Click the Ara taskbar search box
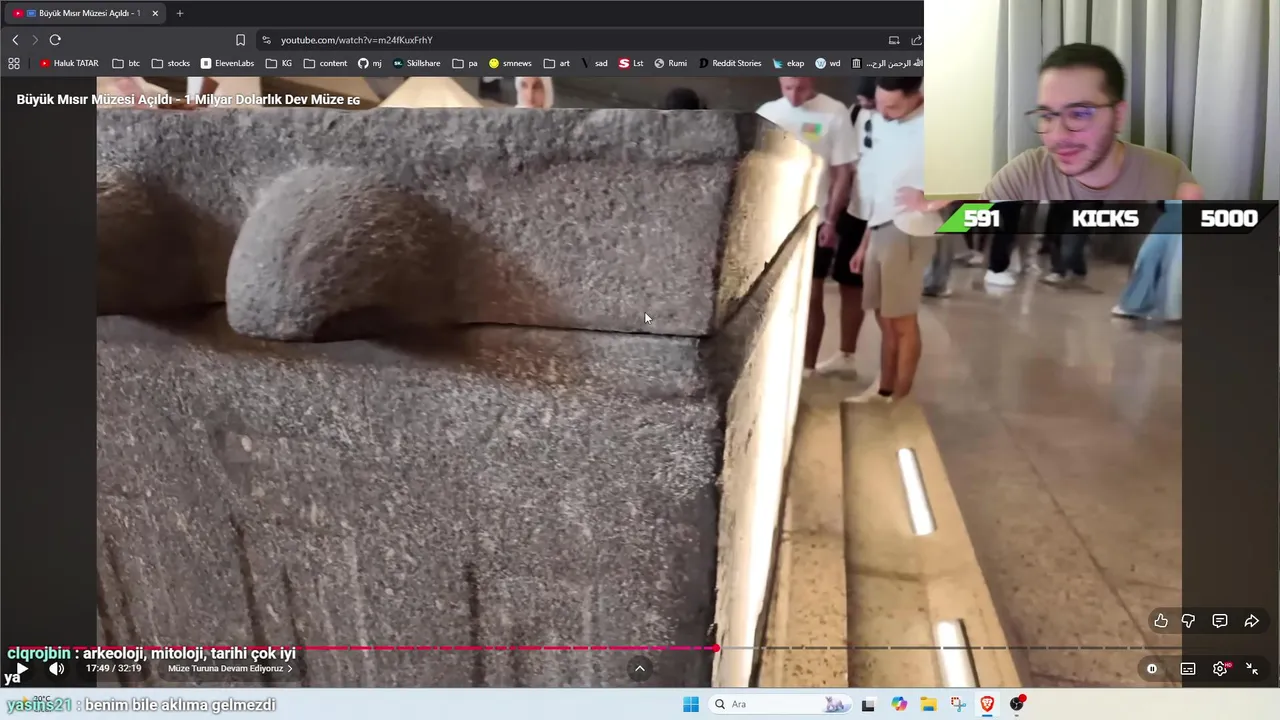1280x720 pixels. pos(781,704)
